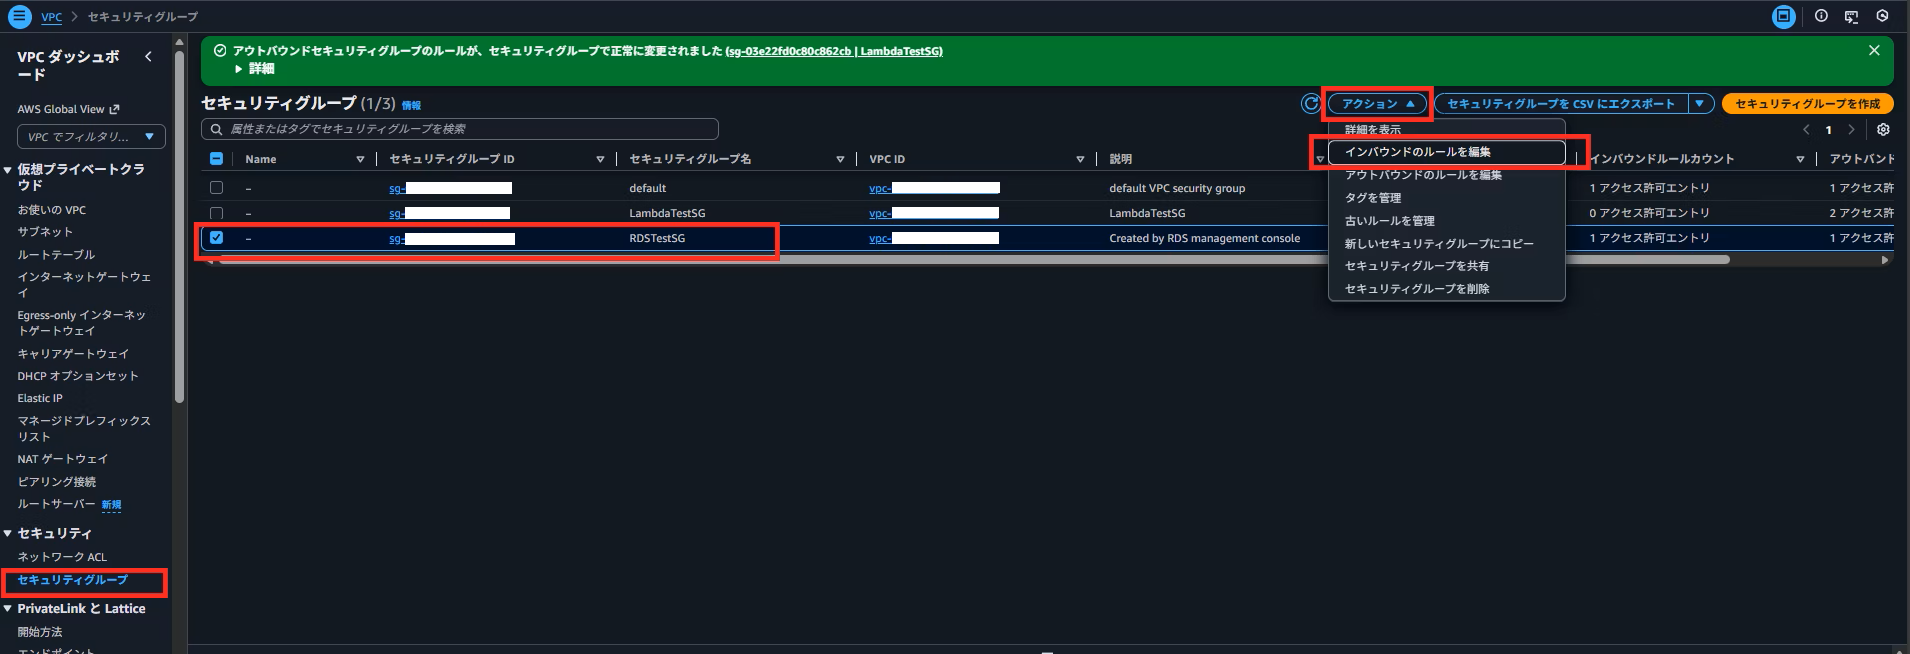This screenshot has height=654, width=1910.
Task: Choose セキュリティグループを削除
Action: point(1446,289)
